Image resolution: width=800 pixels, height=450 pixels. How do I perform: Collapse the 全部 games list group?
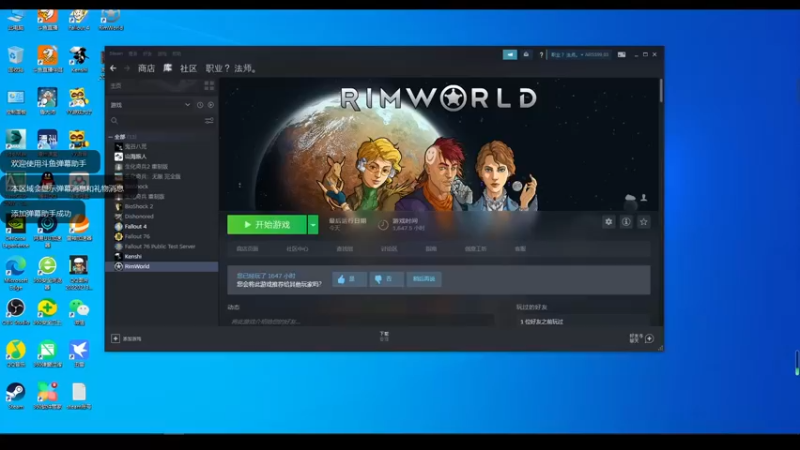(111, 137)
